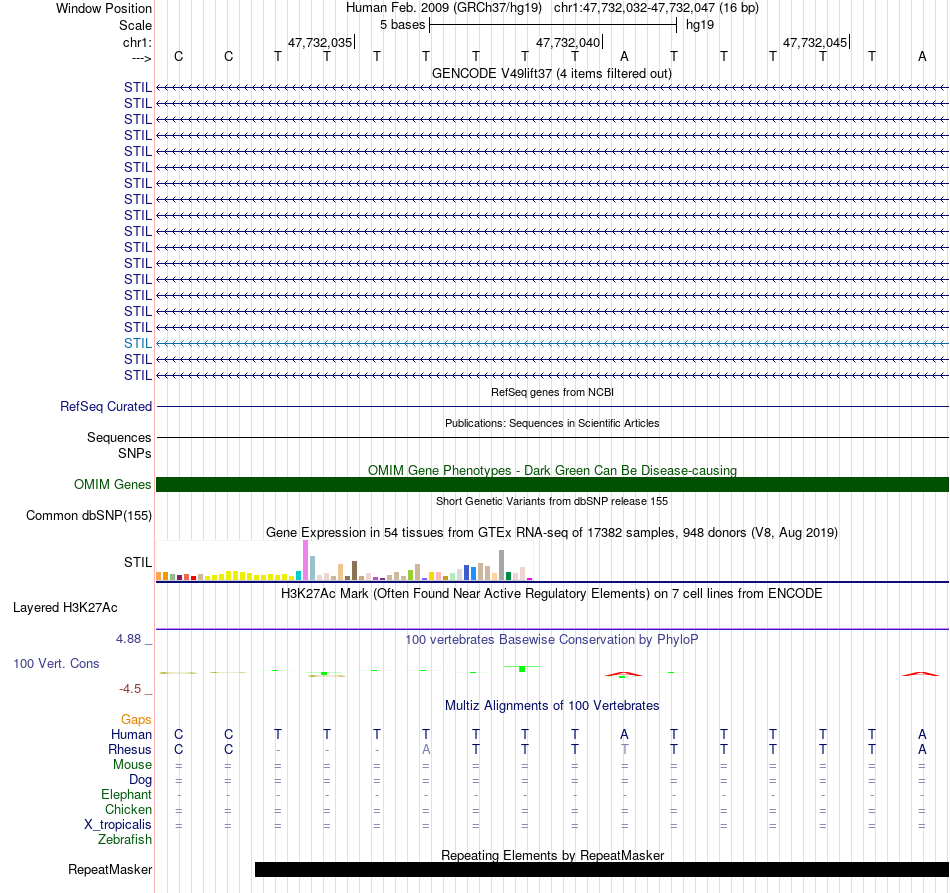Viewport: 950px width, 893px height.
Task: Open the Repeating Elements by RepeatMasker title
Action: [x=552, y=855]
